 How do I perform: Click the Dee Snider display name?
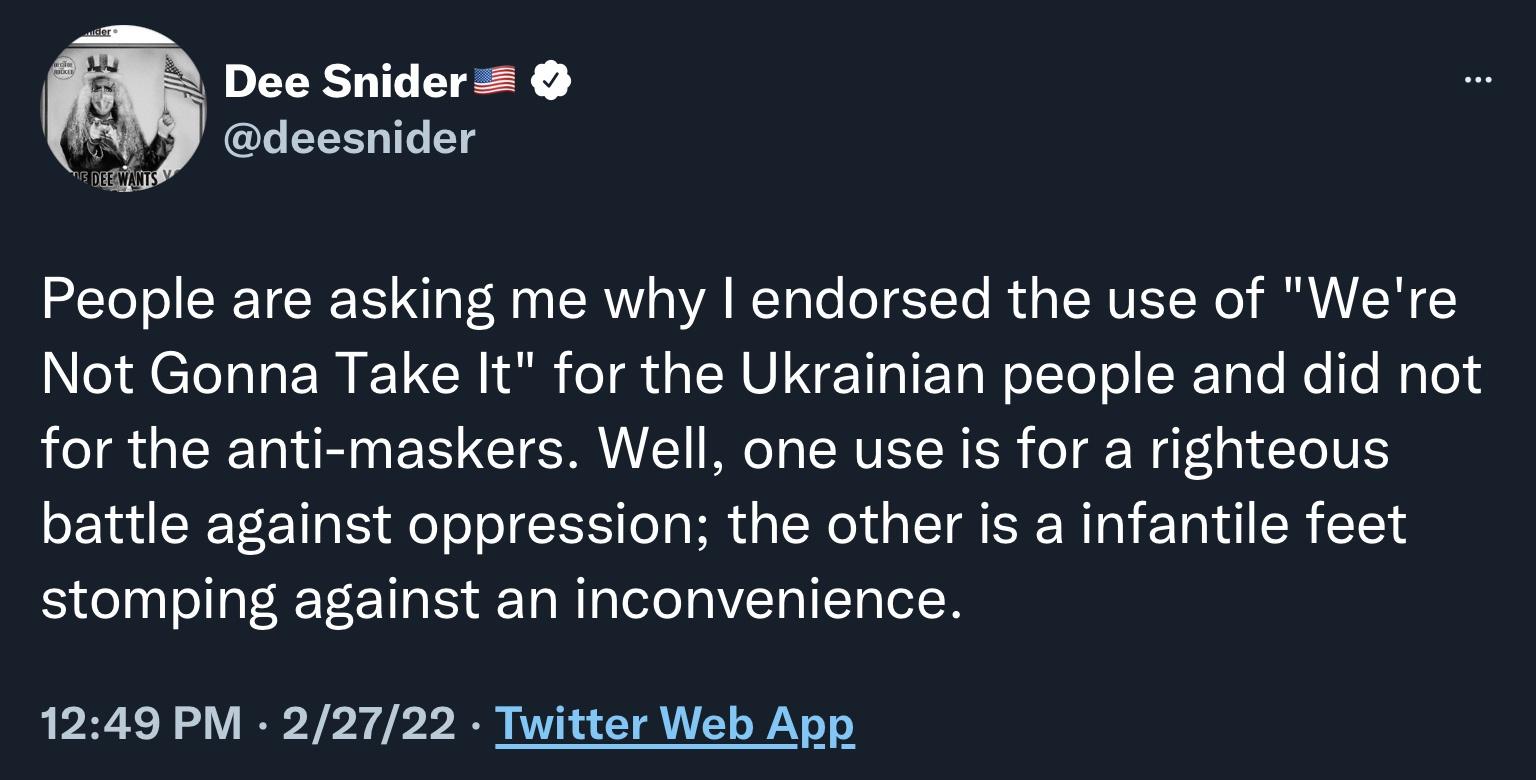345,82
